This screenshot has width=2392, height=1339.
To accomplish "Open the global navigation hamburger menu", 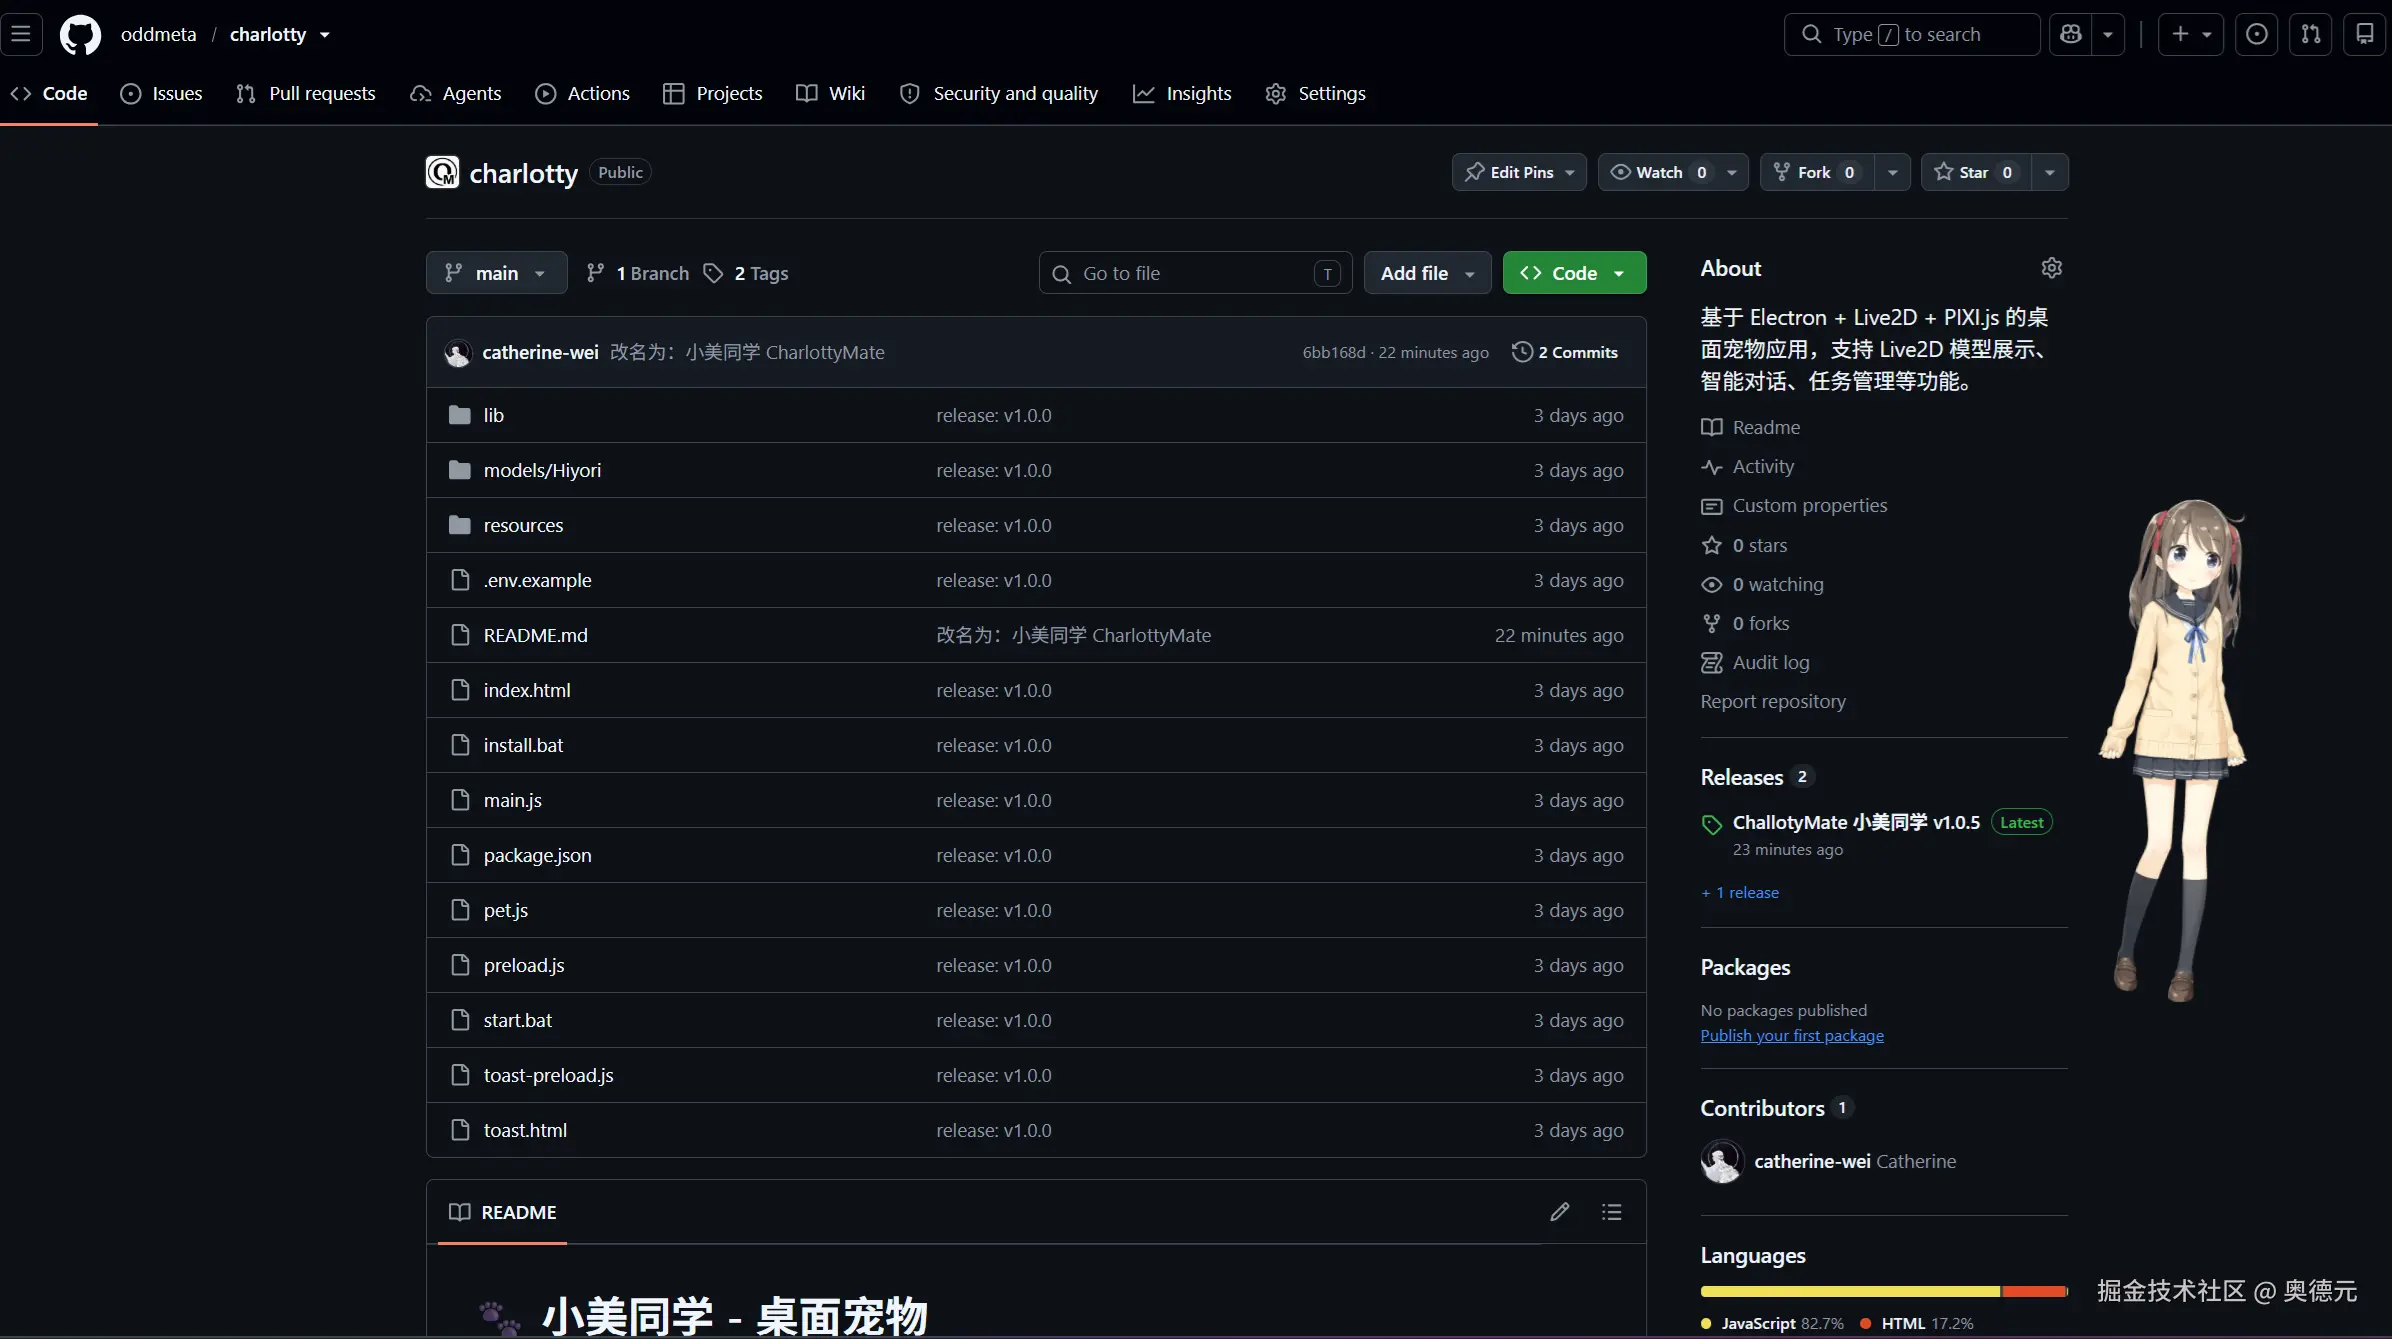I will [x=21, y=34].
